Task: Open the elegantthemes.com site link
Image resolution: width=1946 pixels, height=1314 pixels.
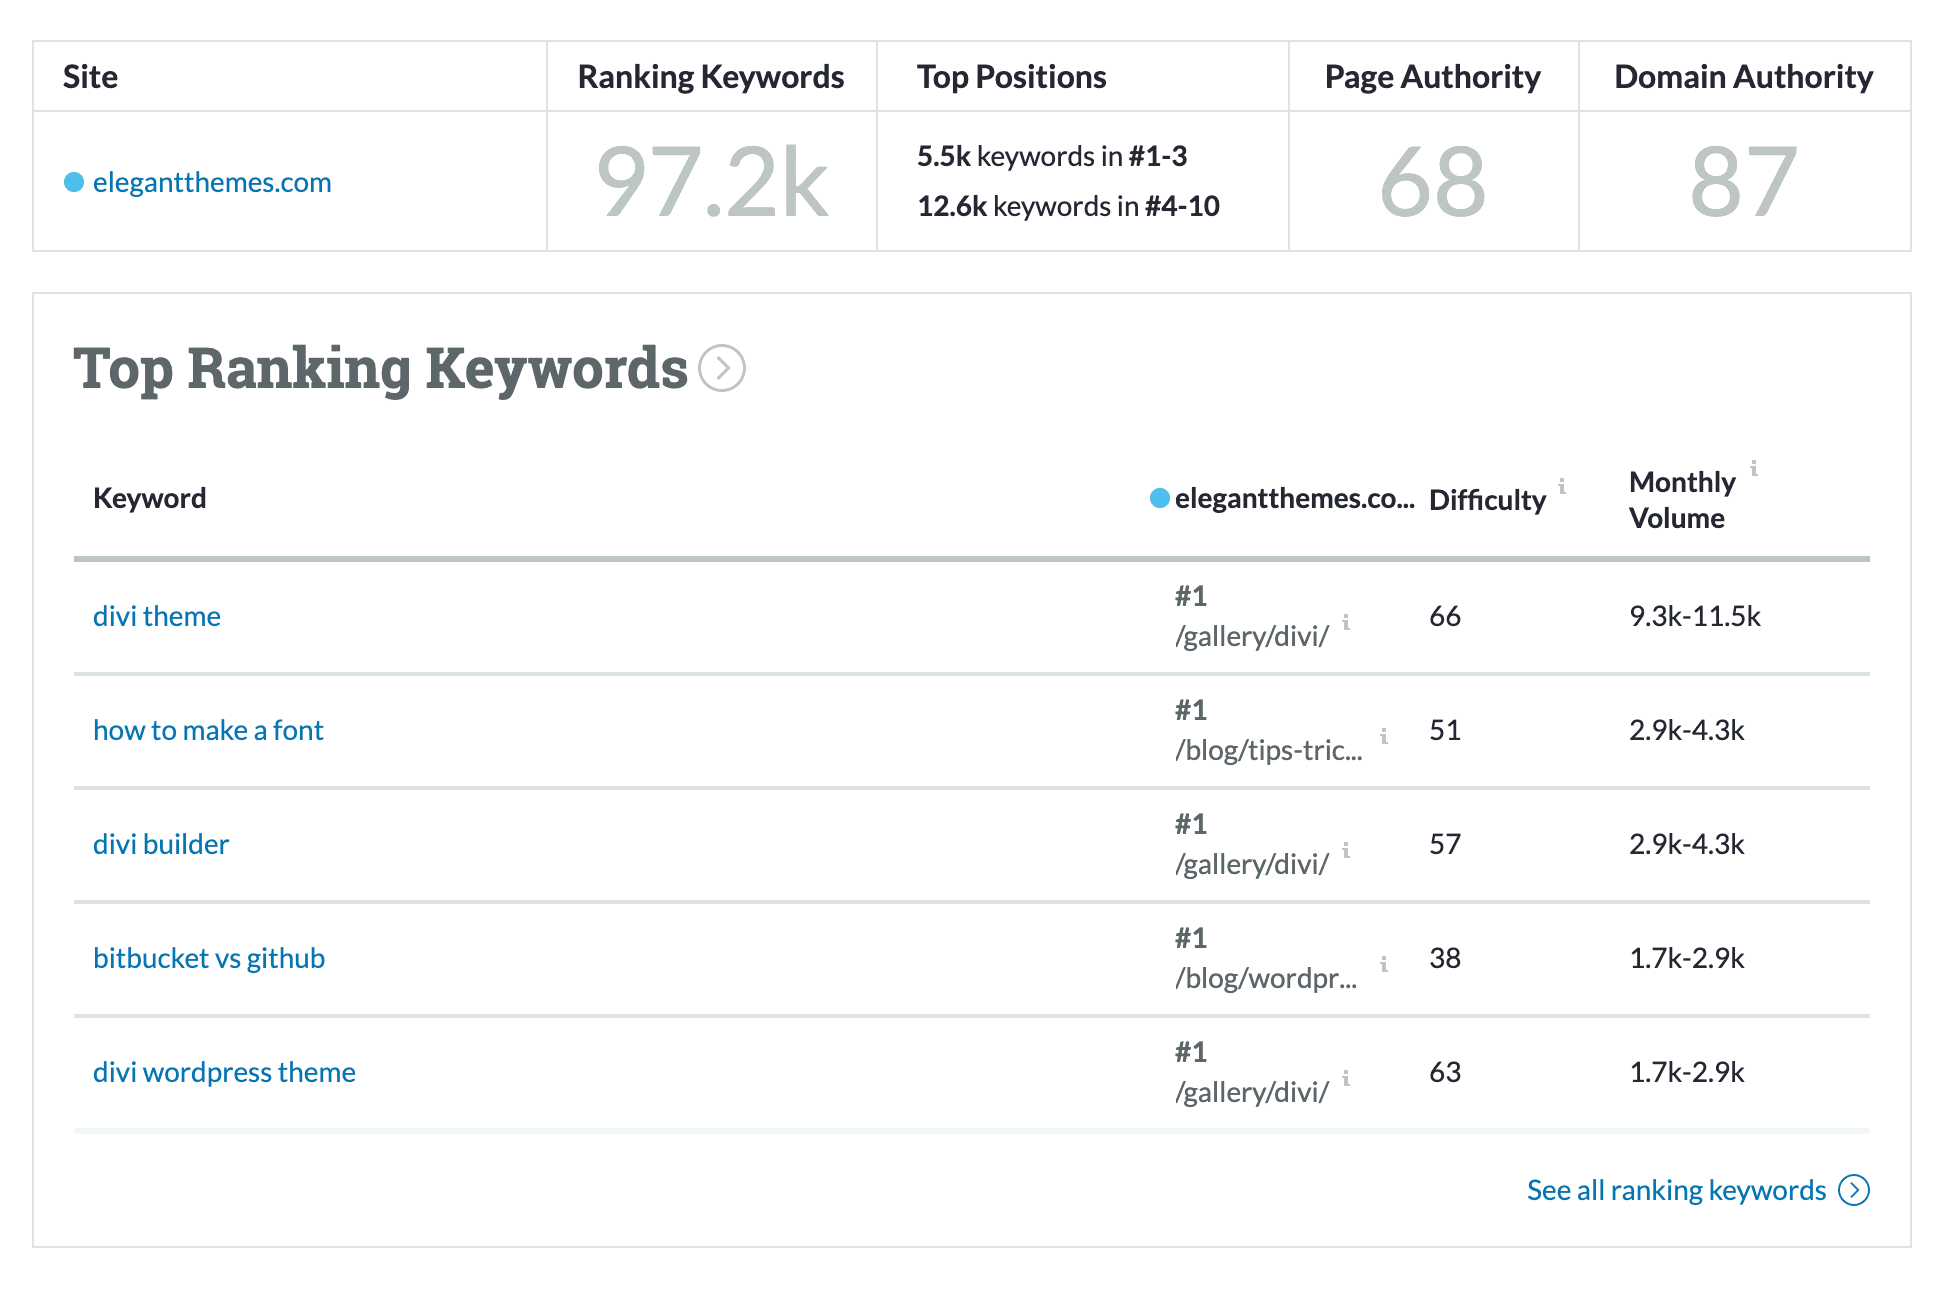Action: click(x=212, y=182)
